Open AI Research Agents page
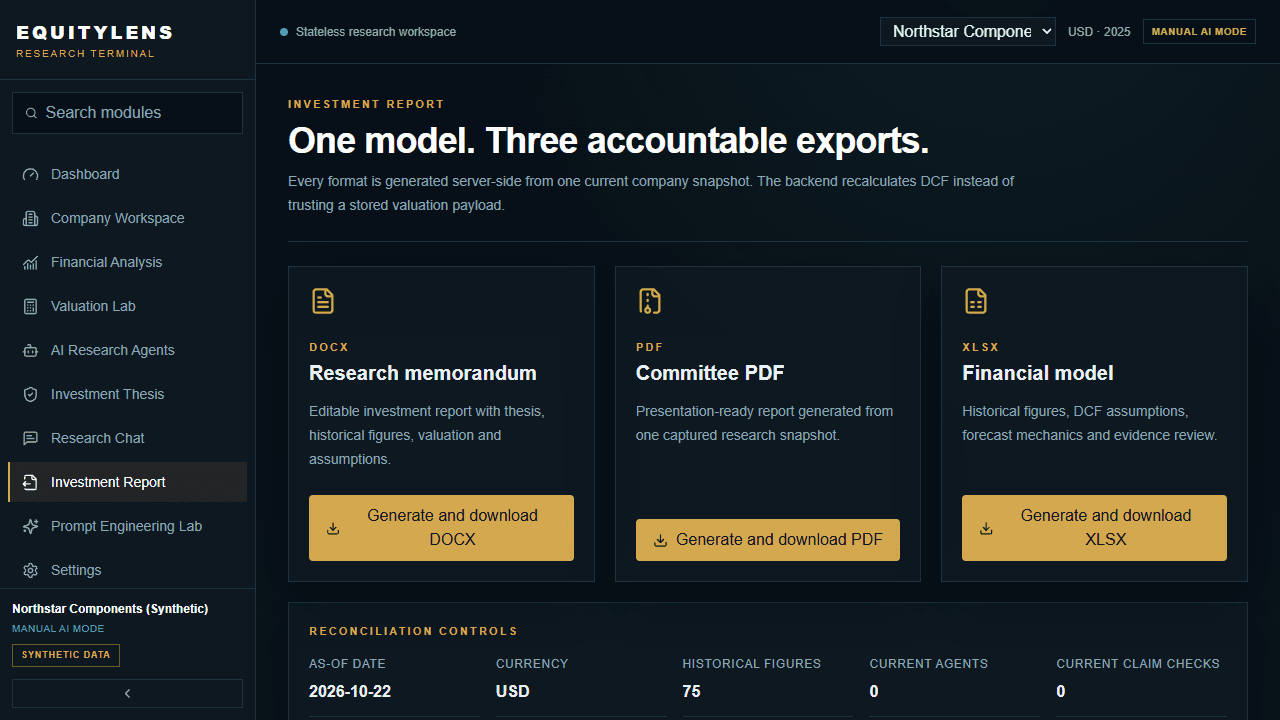Image resolution: width=1280 pixels, height=720 pixels. pos(127,350)
